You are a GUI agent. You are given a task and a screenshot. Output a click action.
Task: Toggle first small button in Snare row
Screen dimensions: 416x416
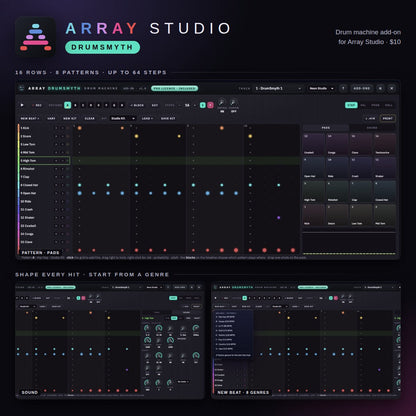click(x=56, y=136)
